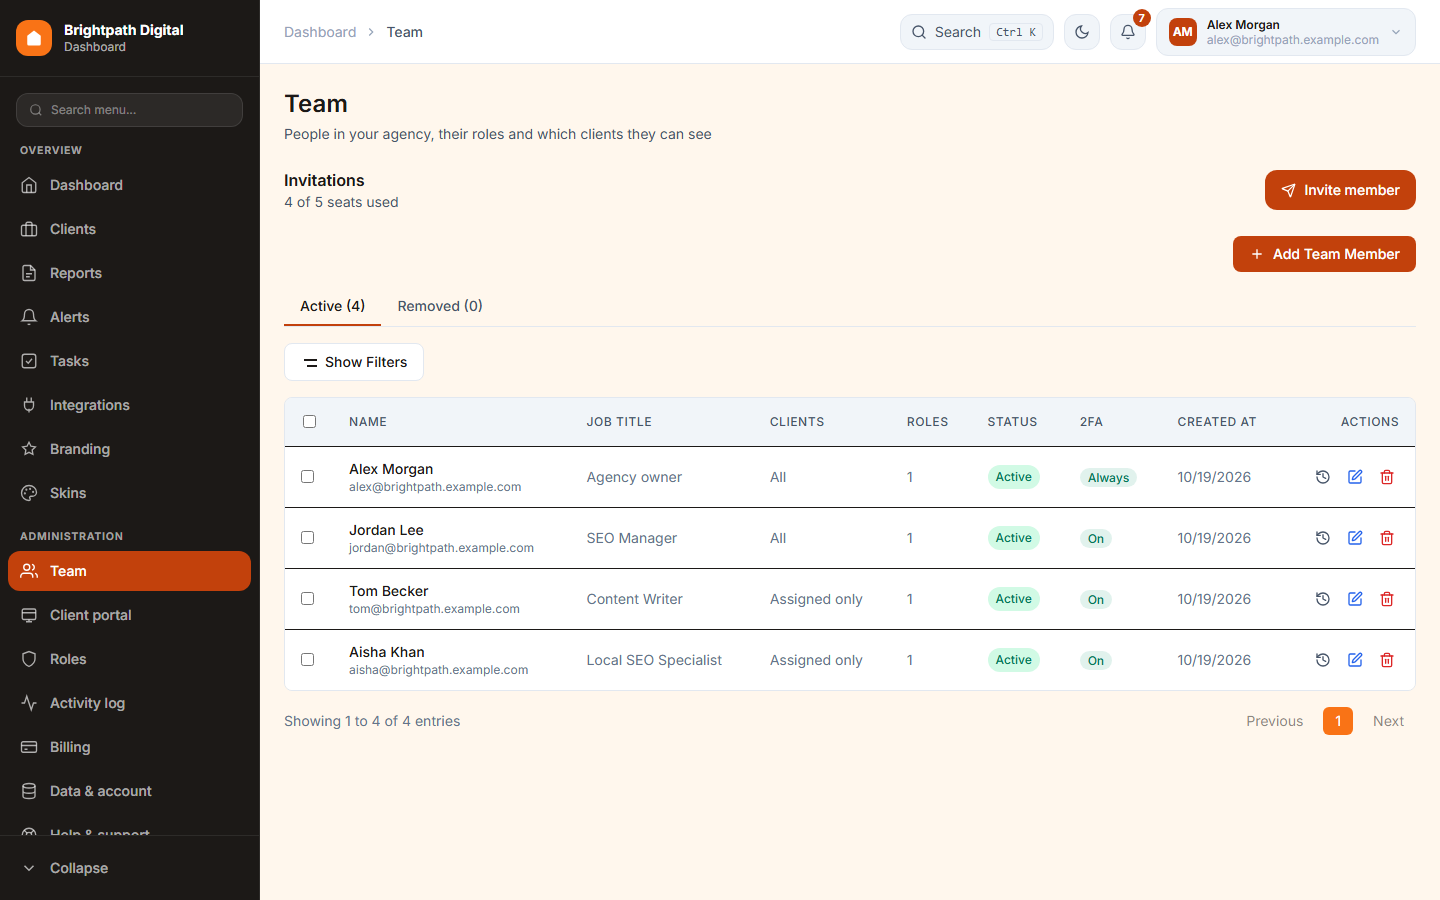Show Filters for the team table

[354, 362]
